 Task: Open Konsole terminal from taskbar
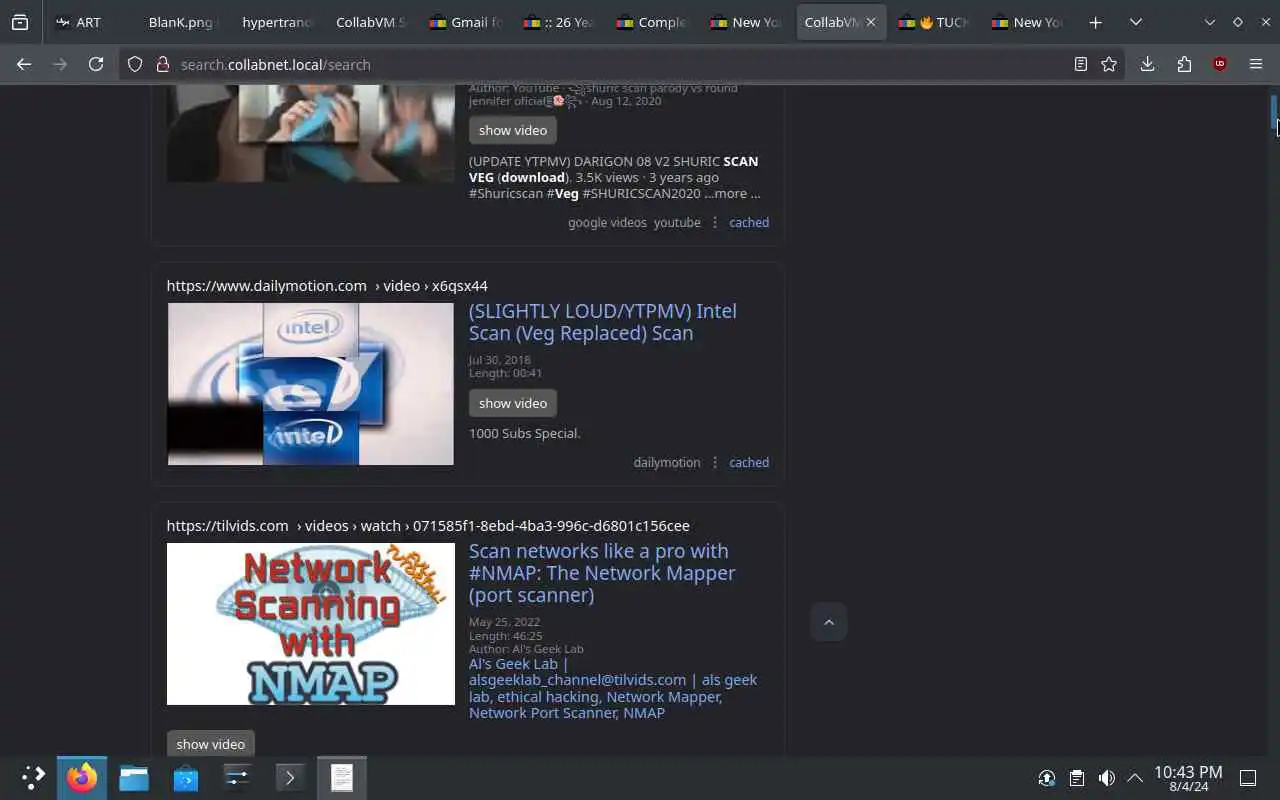pos(290,778)
